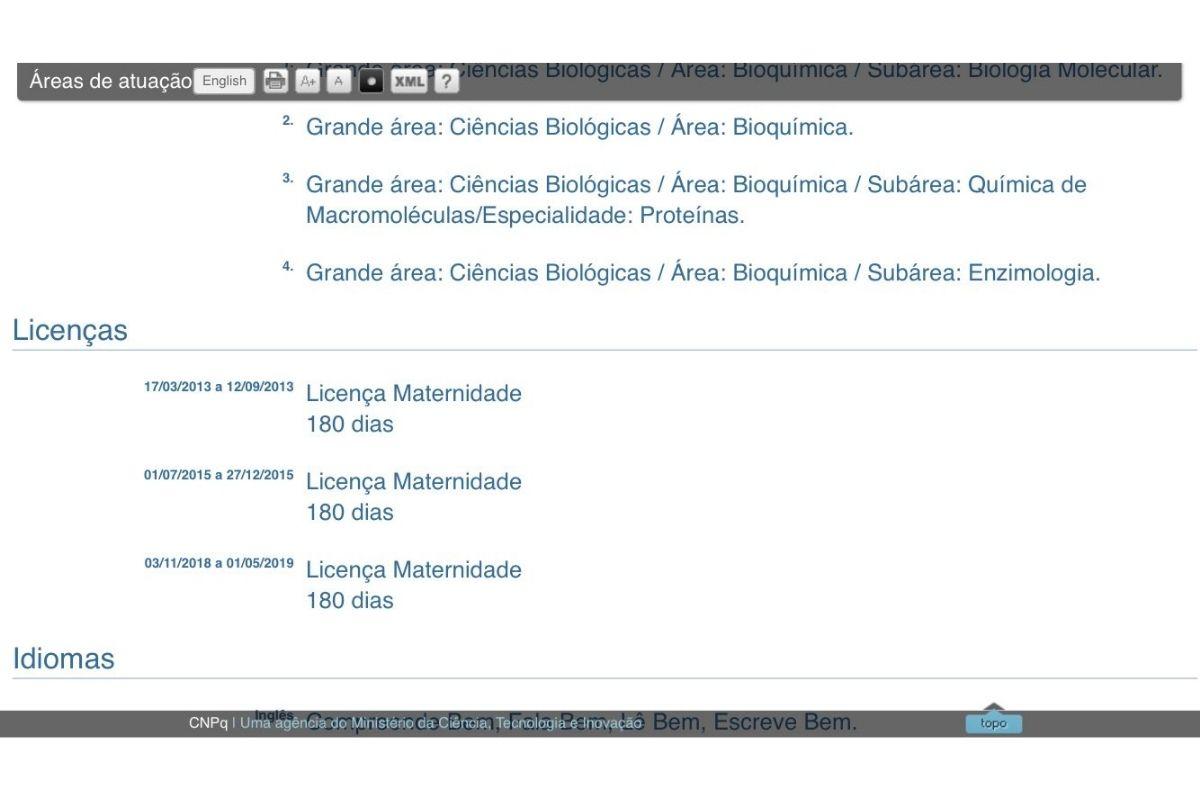The image size is (1200, 800).
Task: Click the Idiomas section heading
Action: coord(63,659)
